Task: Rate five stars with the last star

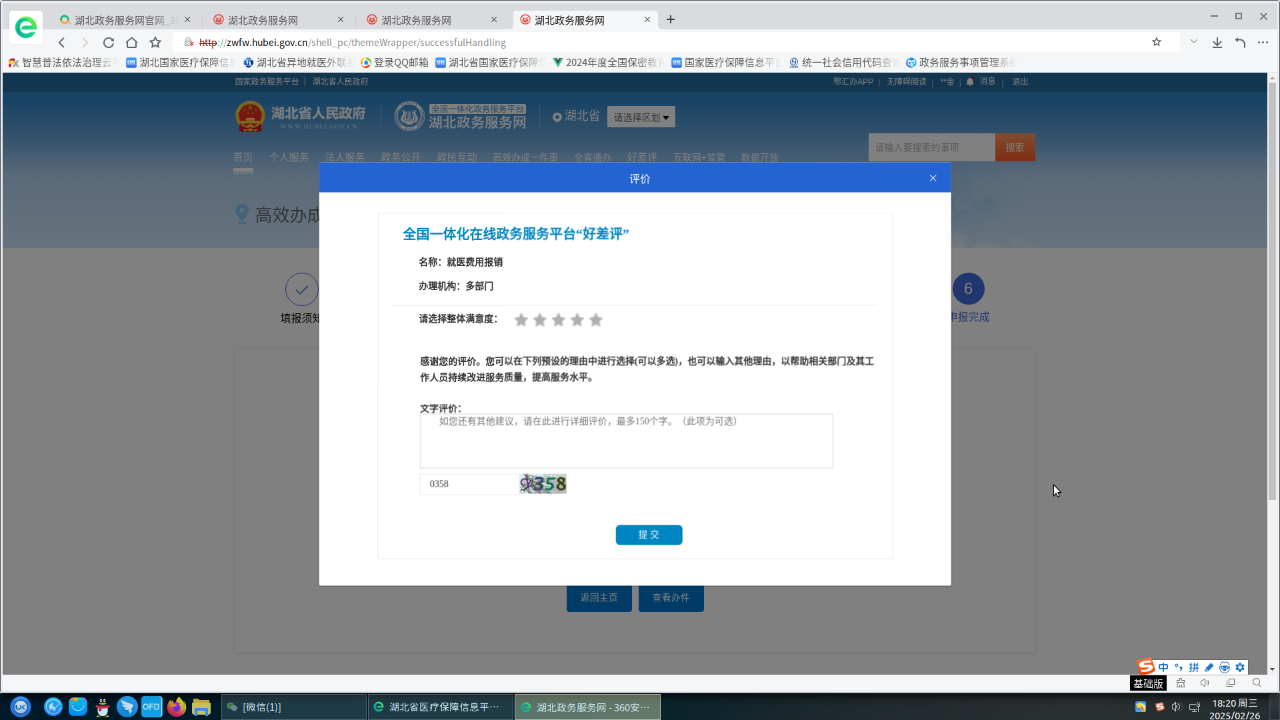Action: (596, 320)
